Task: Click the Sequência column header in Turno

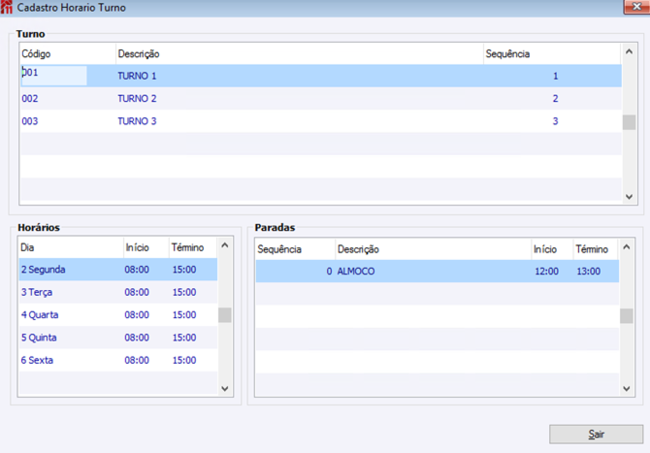Action: [x=552, y=54]
